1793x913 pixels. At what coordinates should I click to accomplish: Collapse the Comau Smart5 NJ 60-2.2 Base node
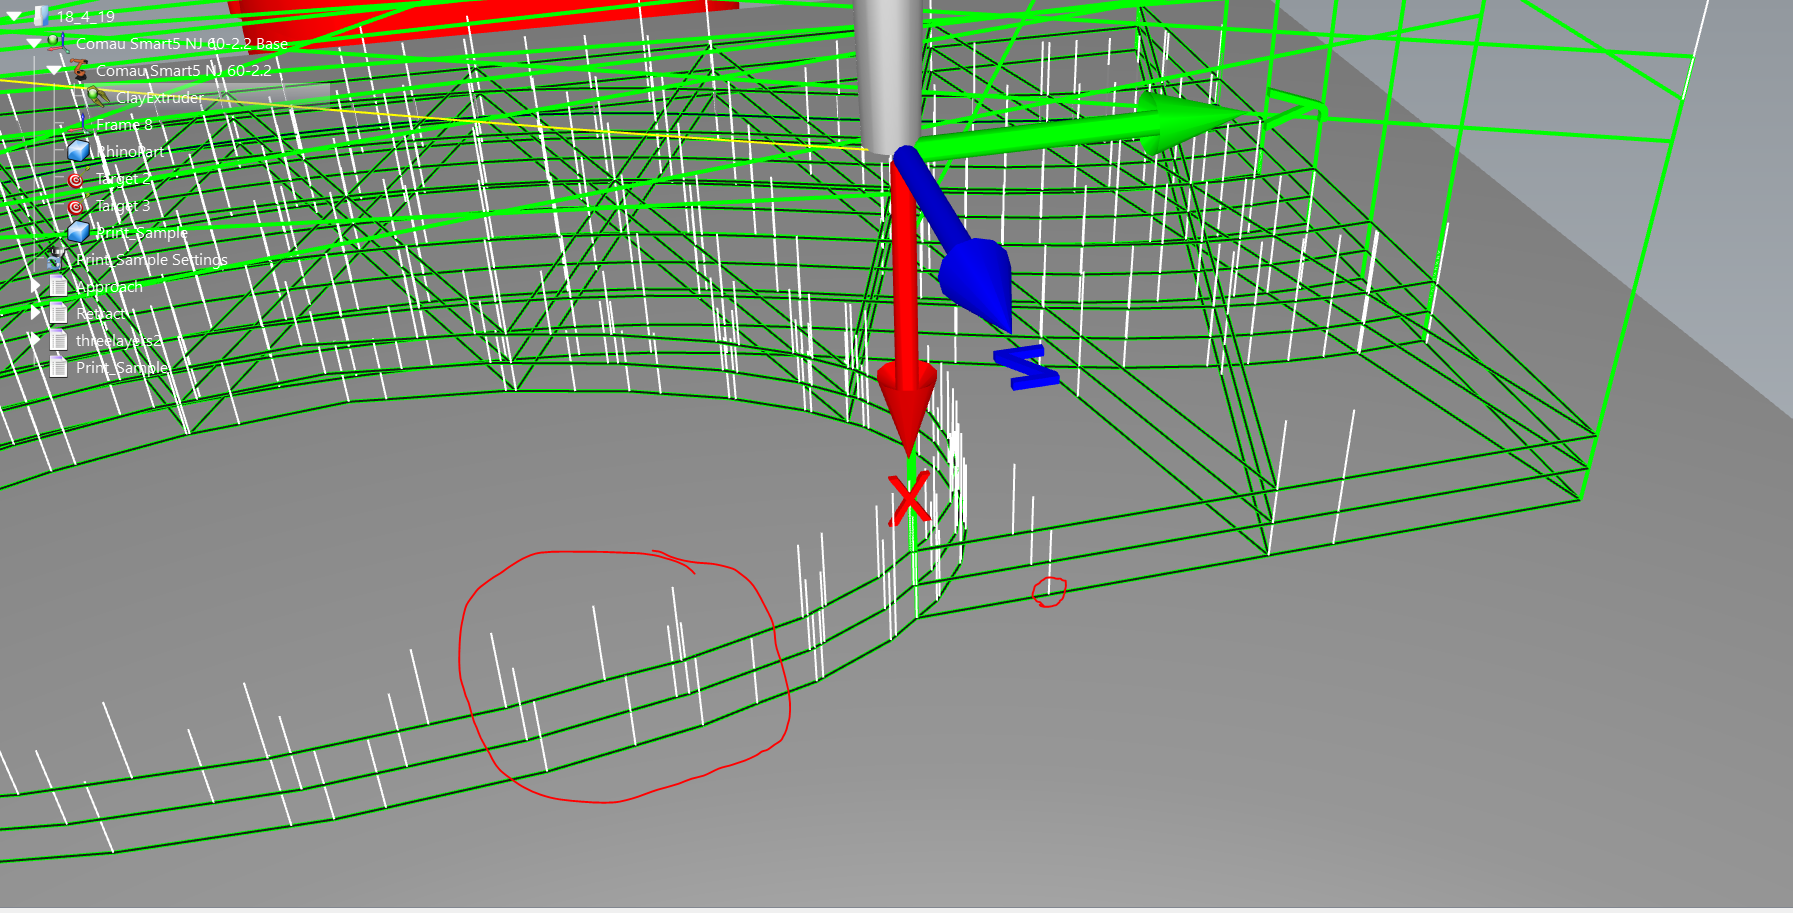[34, 43]
